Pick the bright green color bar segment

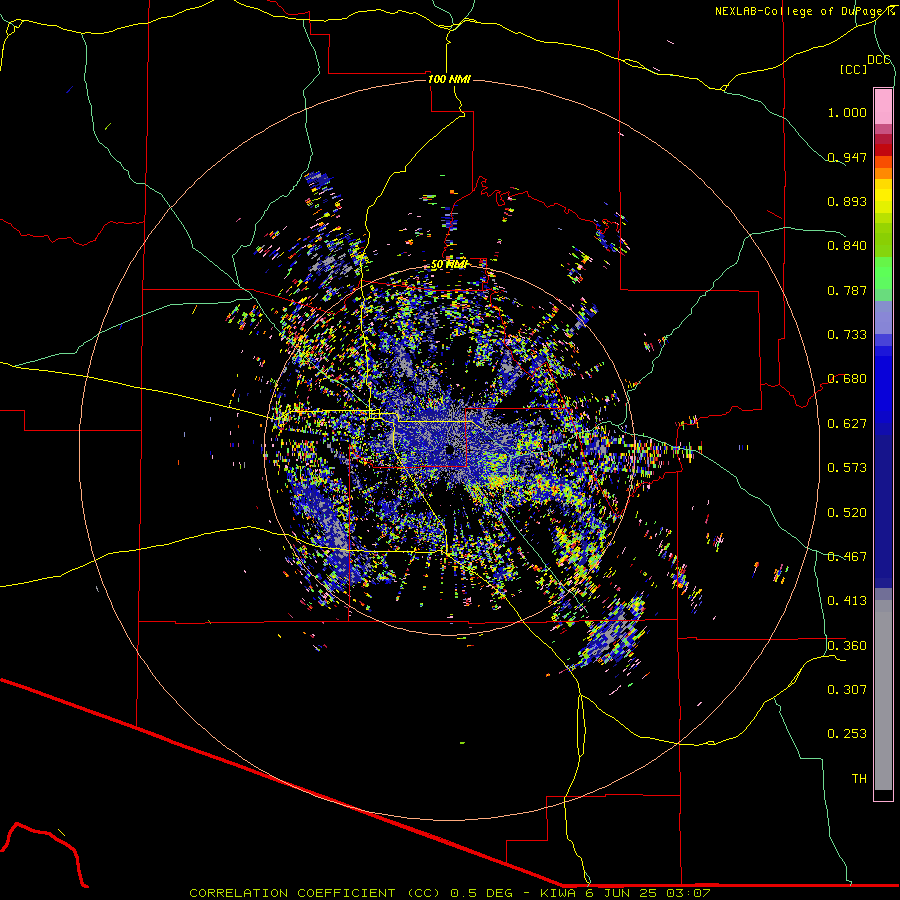click(883, 273)
